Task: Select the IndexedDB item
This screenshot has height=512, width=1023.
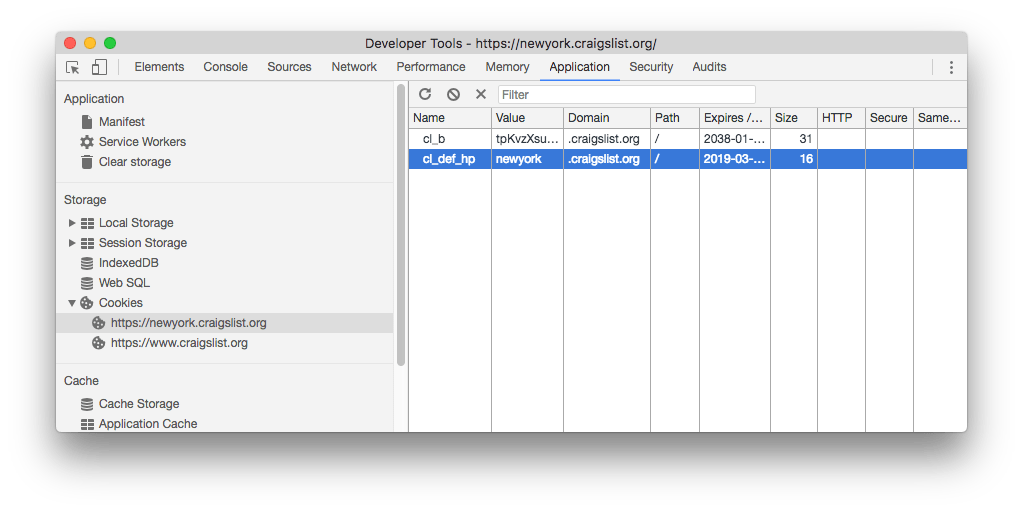Action: 129,263
